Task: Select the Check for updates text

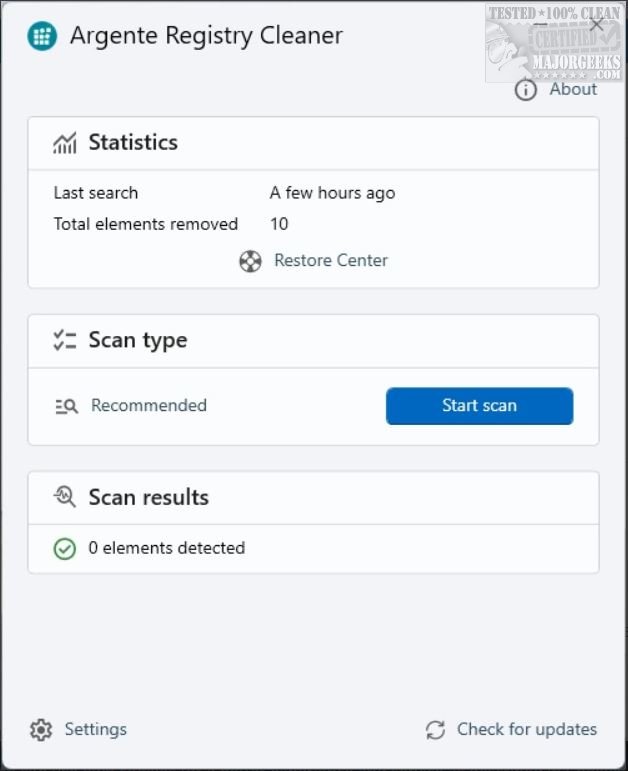Action: point(527,729)
